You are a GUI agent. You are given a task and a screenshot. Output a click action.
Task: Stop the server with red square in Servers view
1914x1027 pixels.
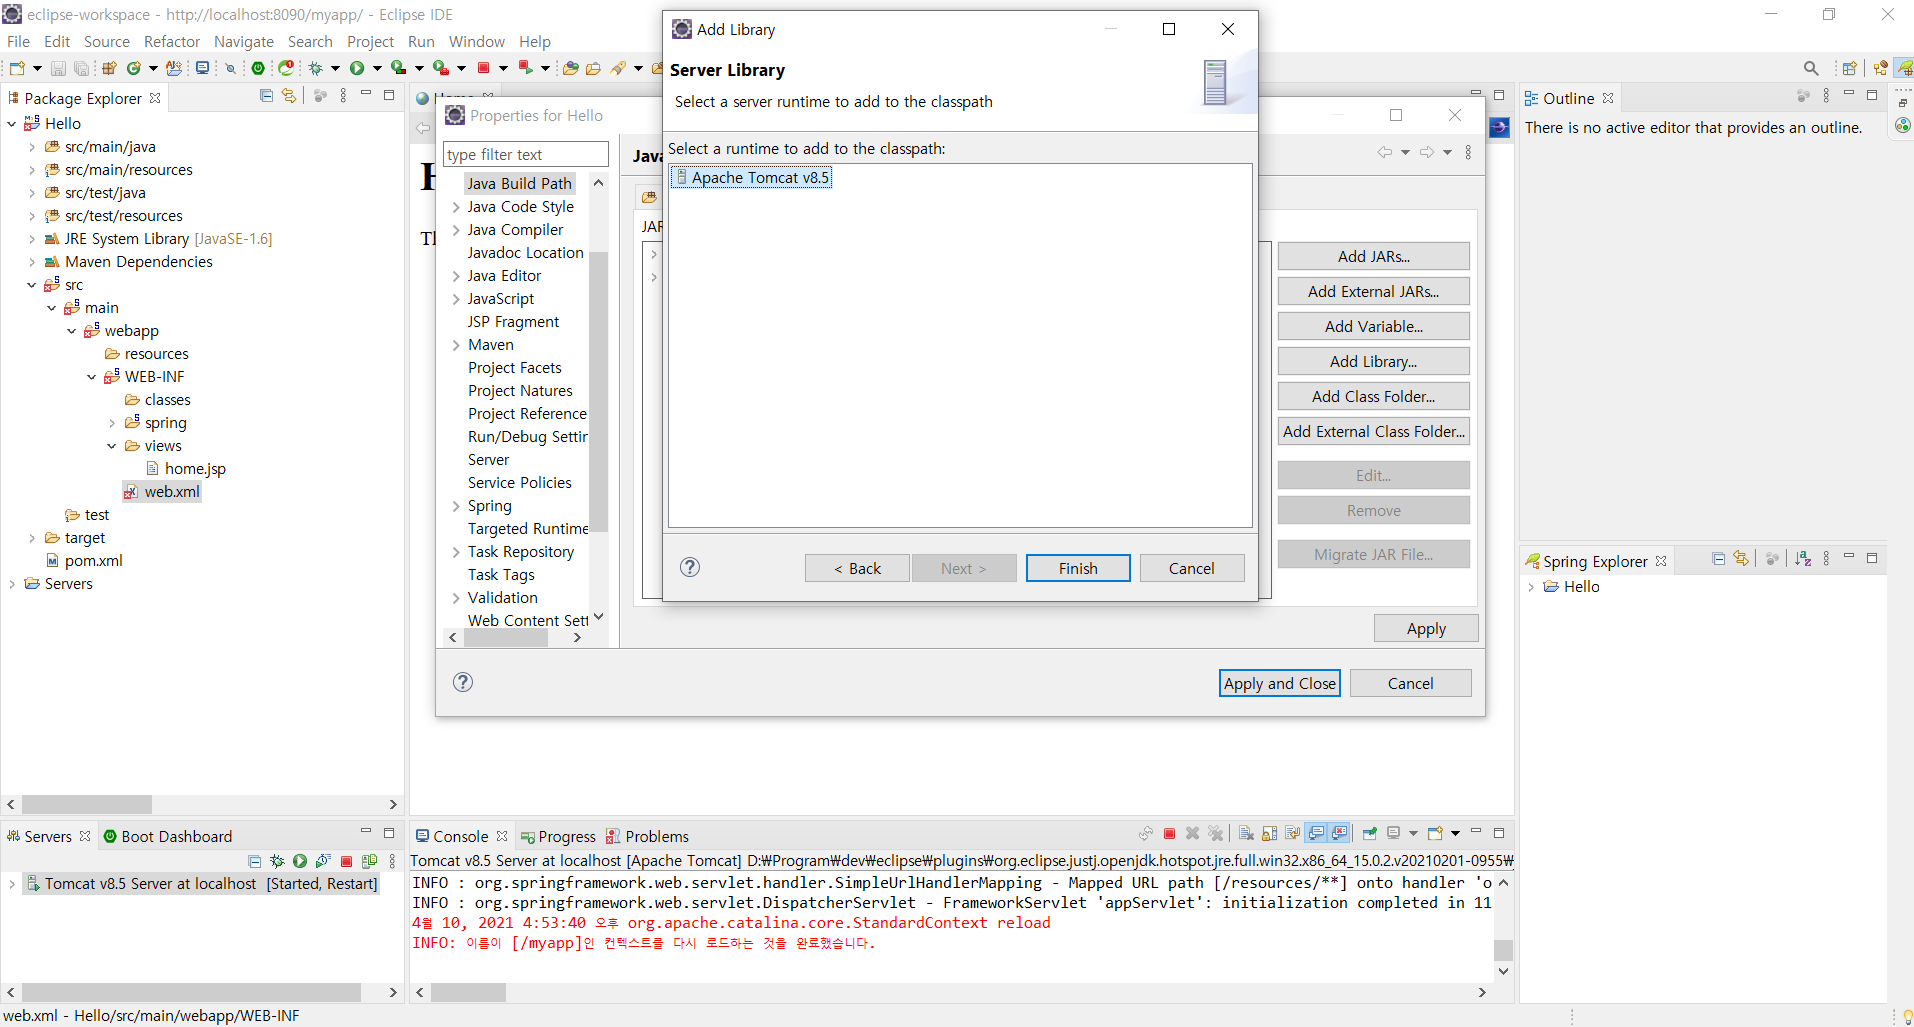(x=346, y=861)
